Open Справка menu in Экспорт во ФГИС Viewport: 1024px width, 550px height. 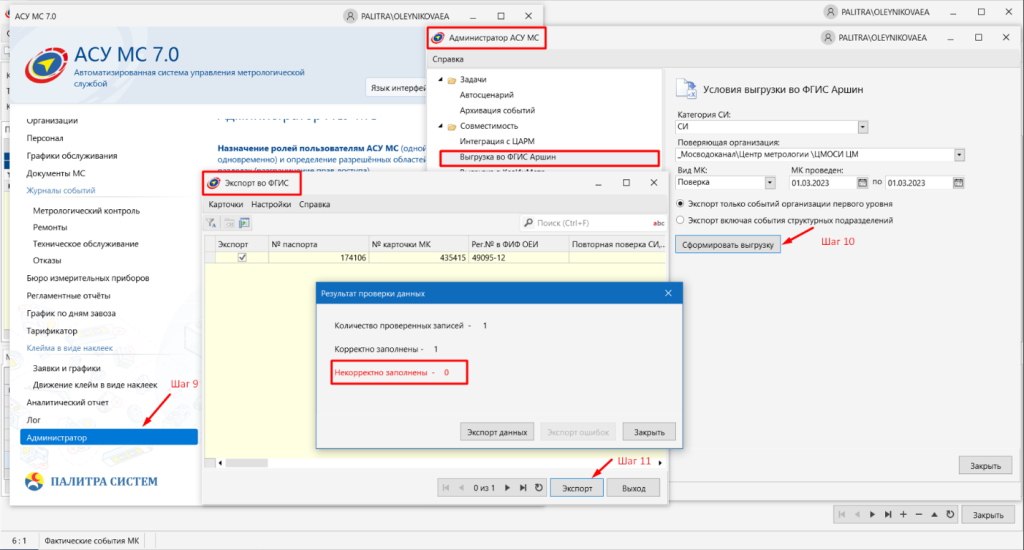314,204
